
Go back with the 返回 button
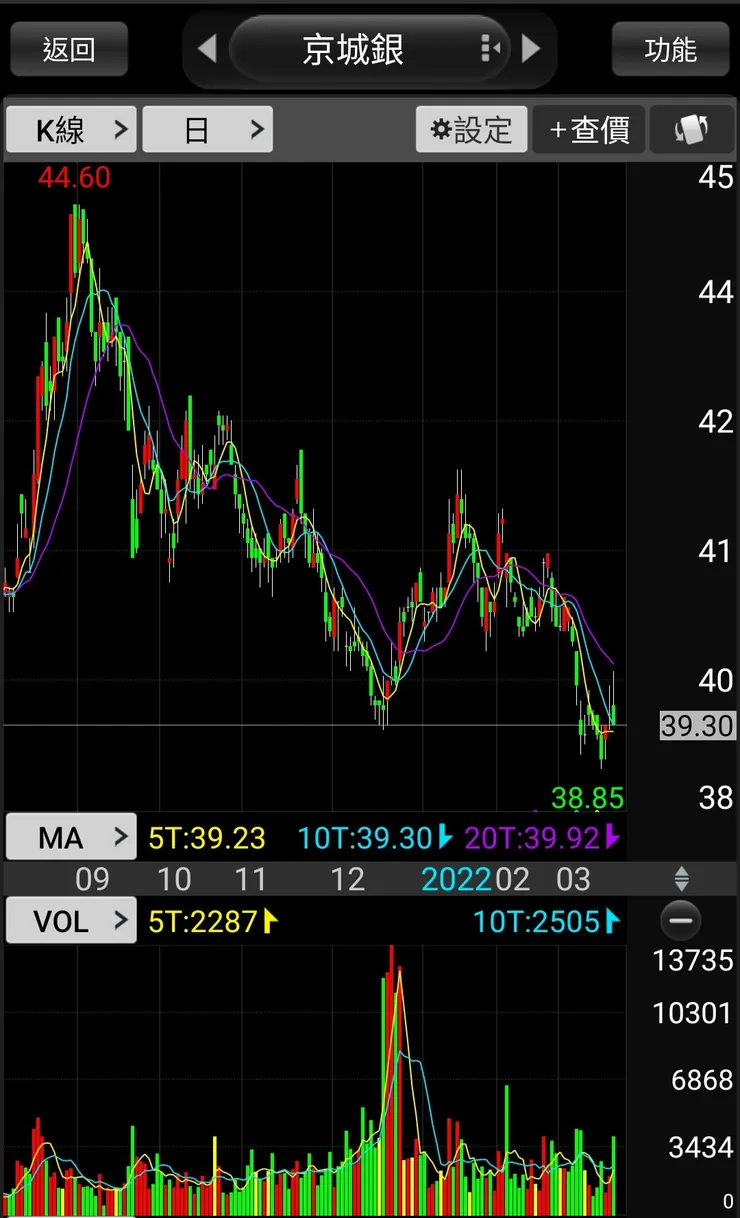click(69, 49)
